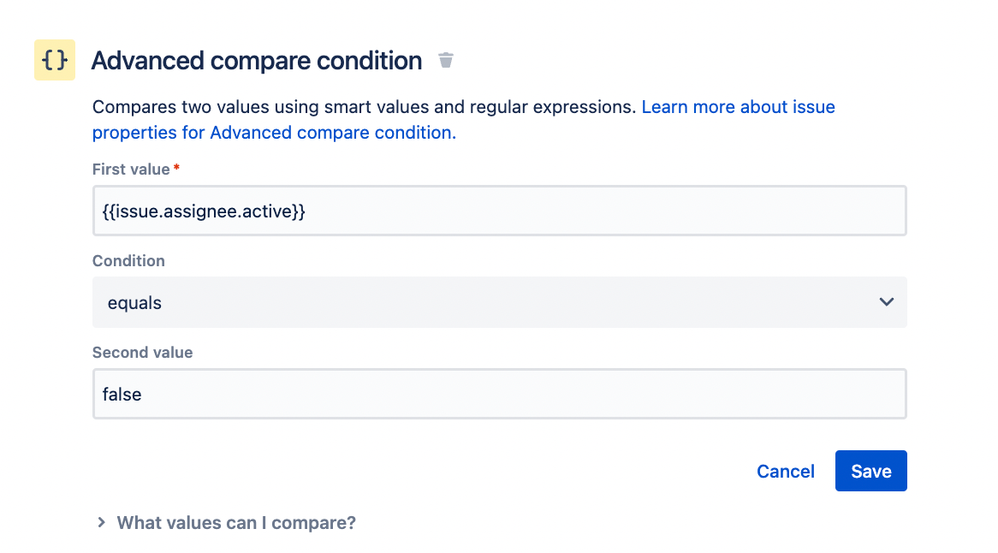
Task: Click the curly braces condition icon
Action: click(55, 60)
